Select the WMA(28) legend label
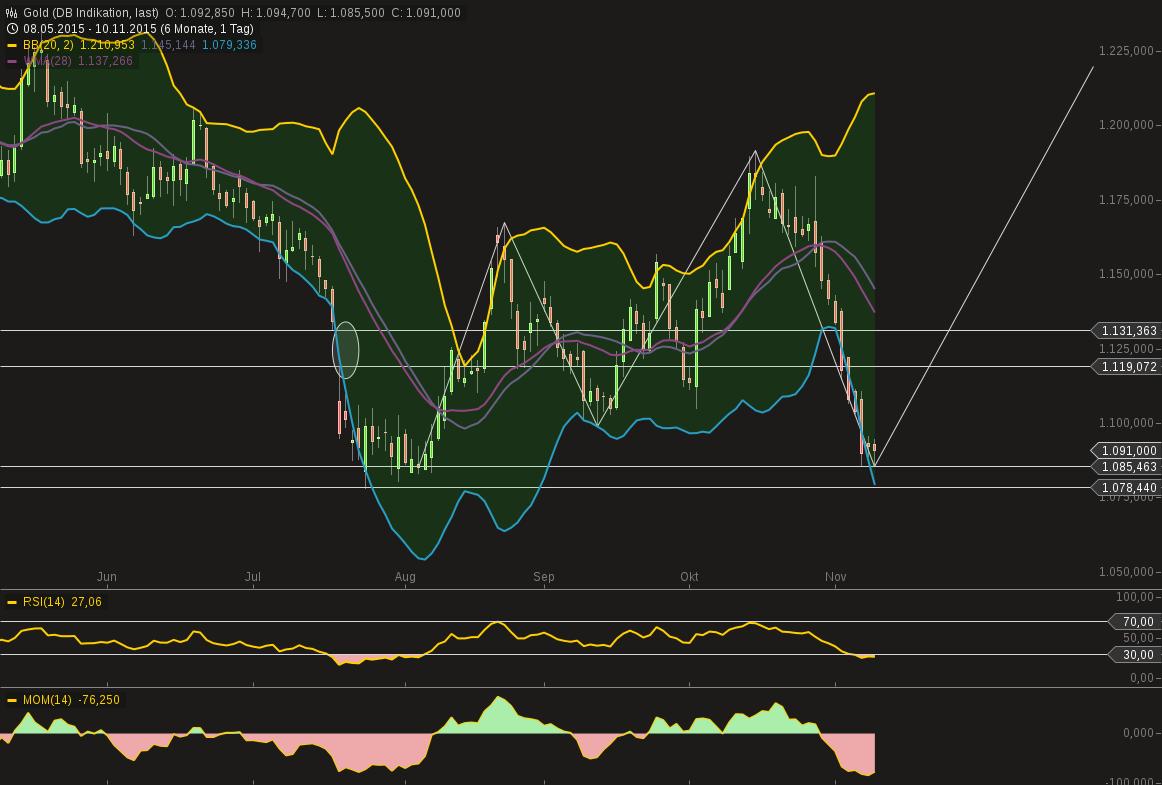 pyautogui.click(x=43, y=60)
